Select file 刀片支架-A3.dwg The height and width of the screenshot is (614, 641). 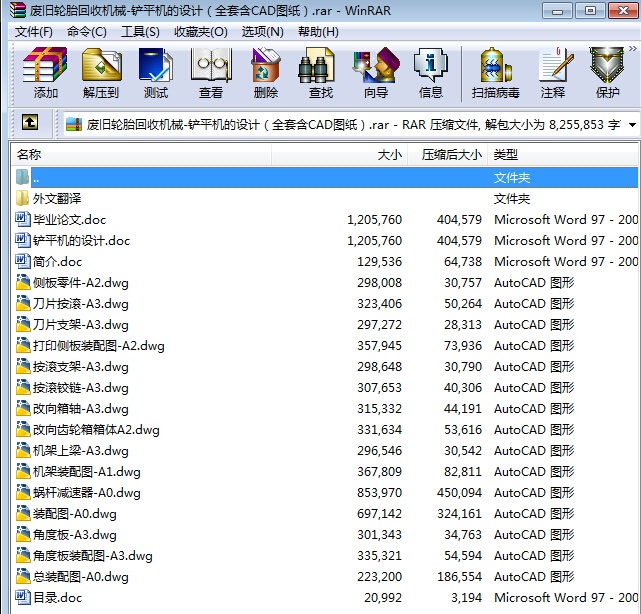coord(326,325)
